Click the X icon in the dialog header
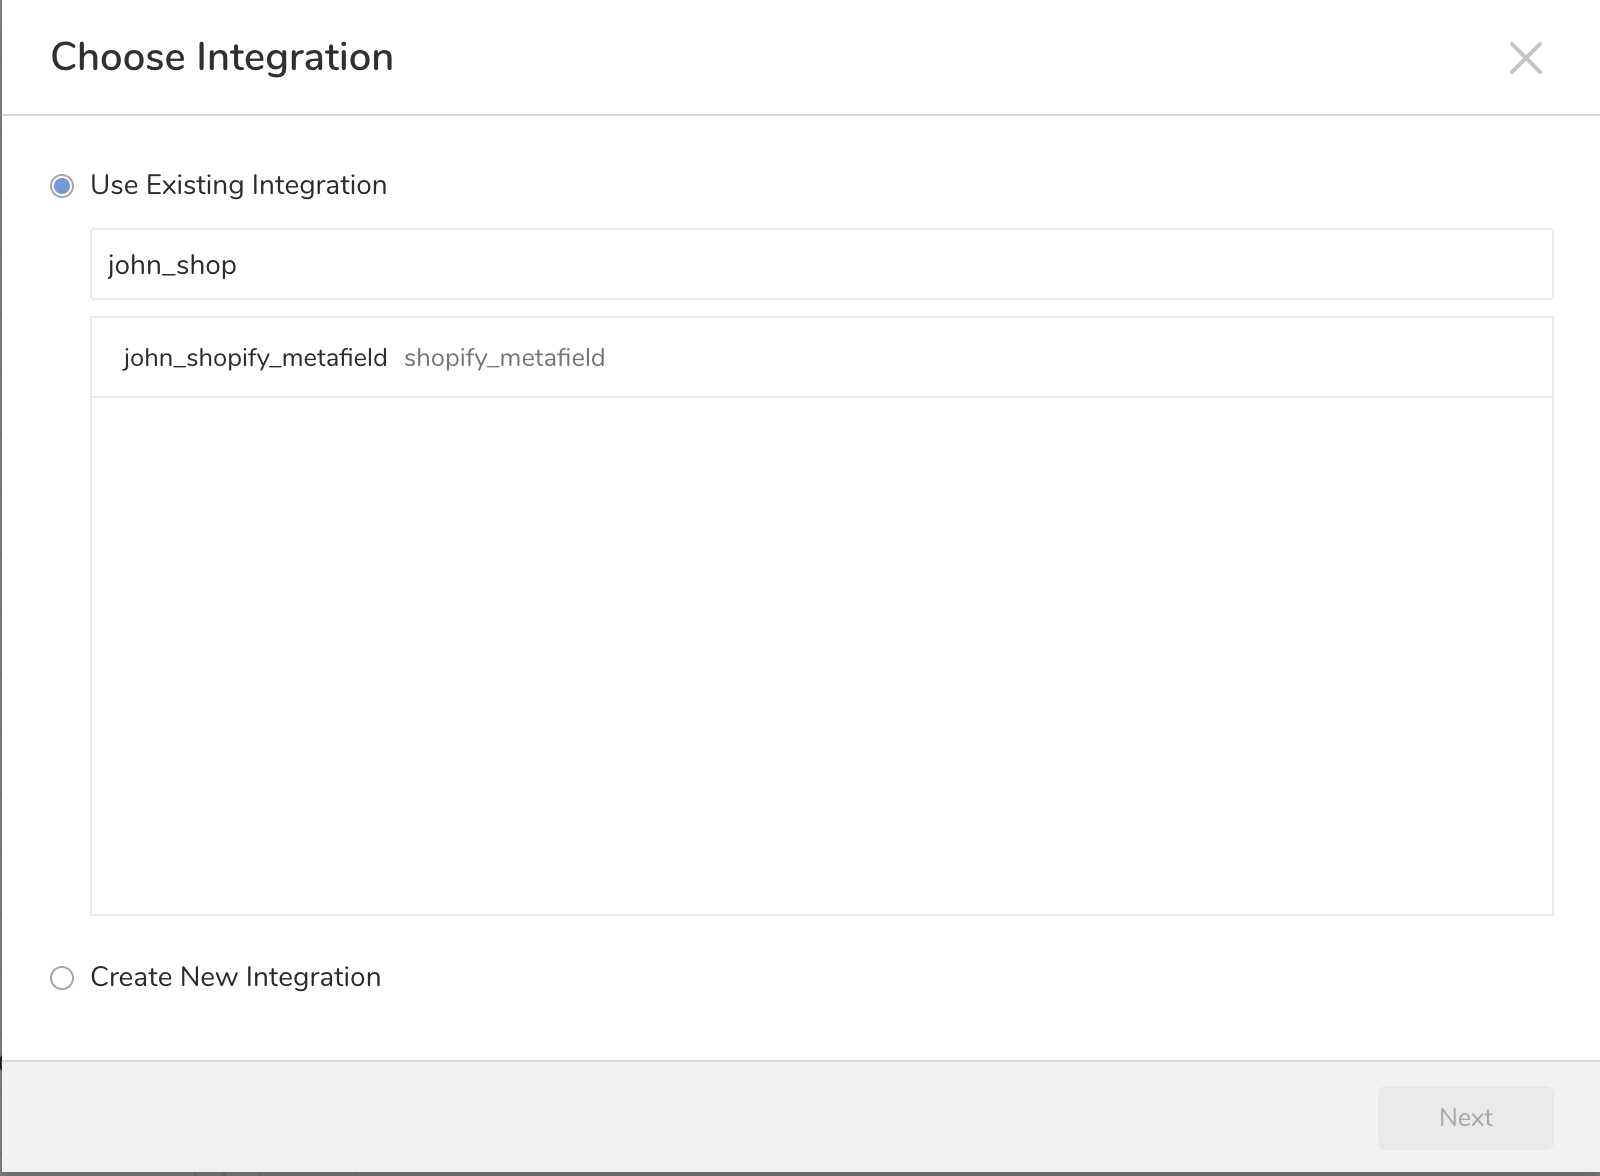The image size is (1600, 1176). tap(1525, 58)
